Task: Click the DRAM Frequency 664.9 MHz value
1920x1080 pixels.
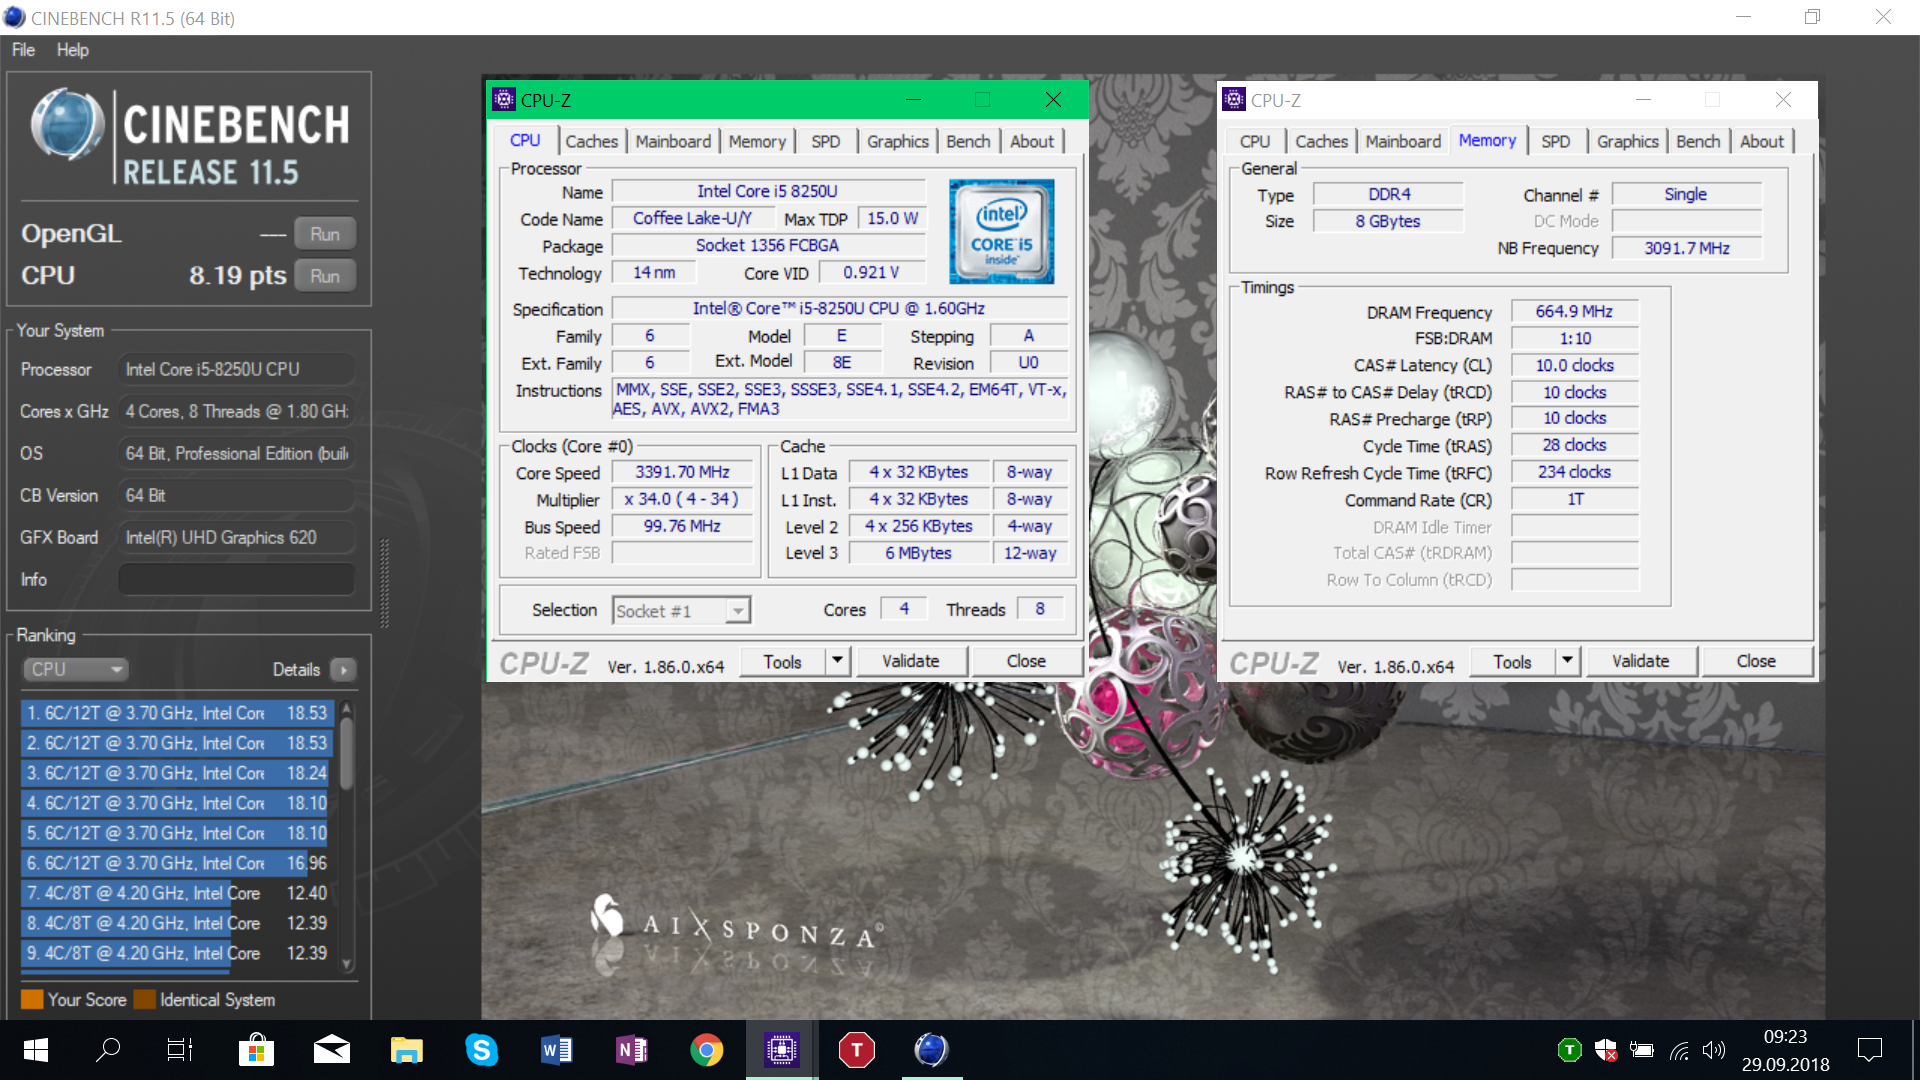Action: pos(1574,312)
